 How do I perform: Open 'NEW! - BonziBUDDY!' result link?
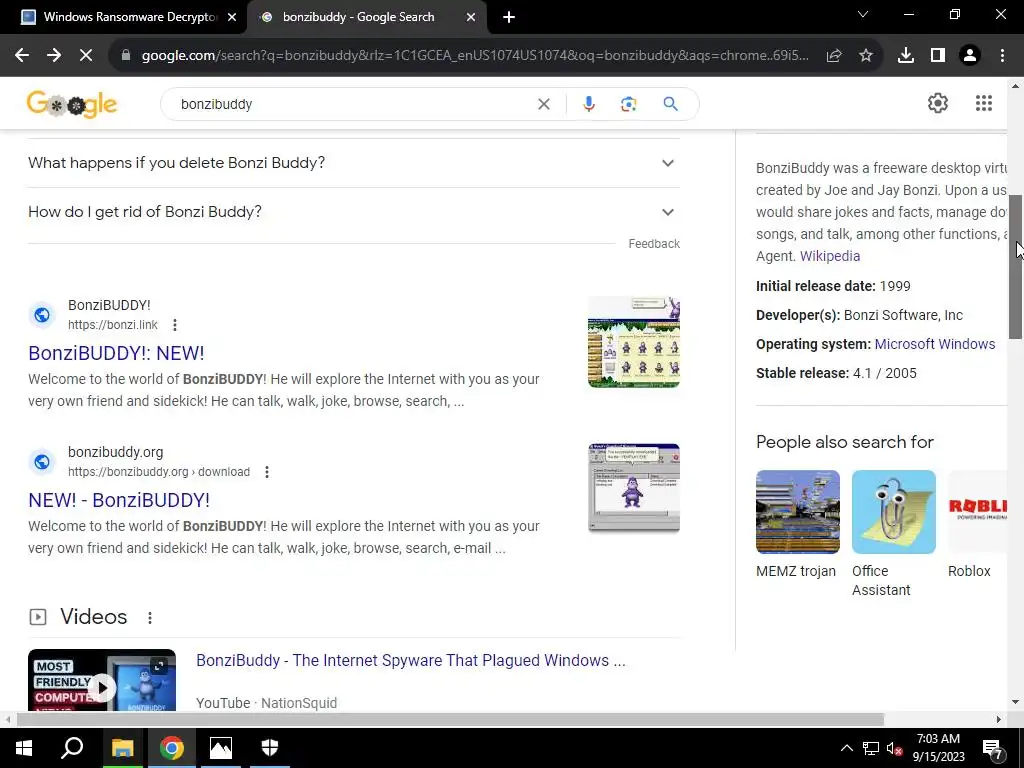pos(119,500)
